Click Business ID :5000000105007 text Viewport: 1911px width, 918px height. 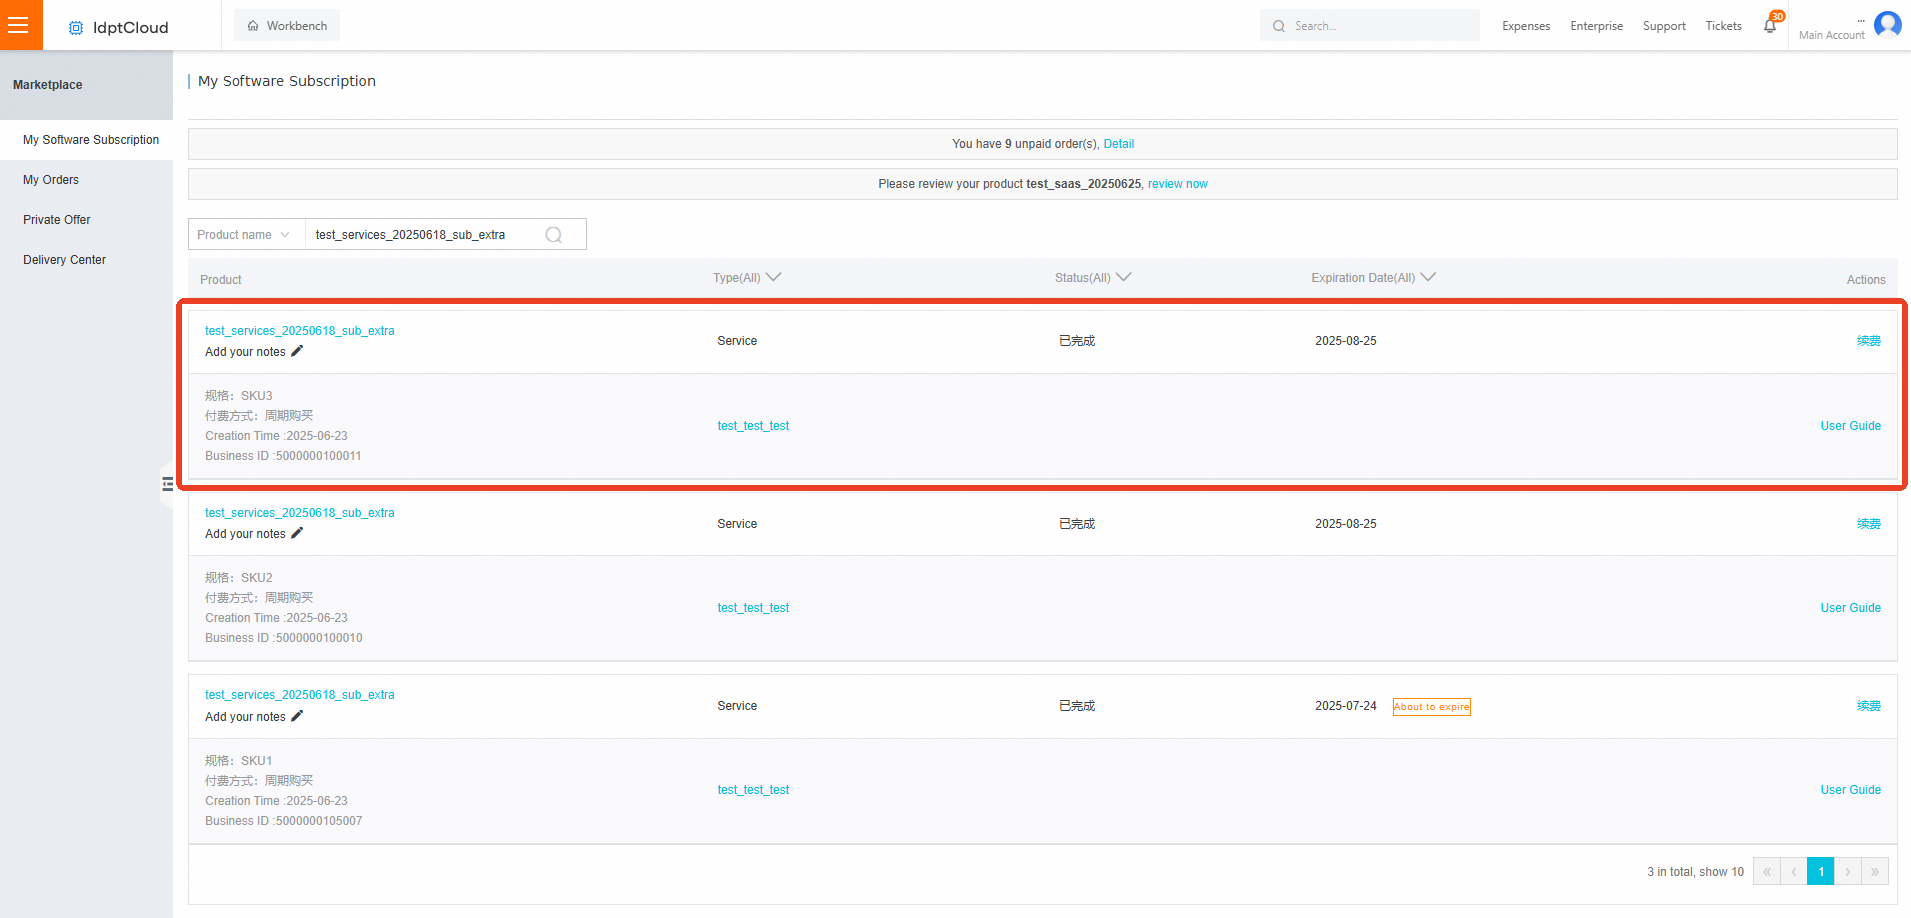[x=283, y=821]
